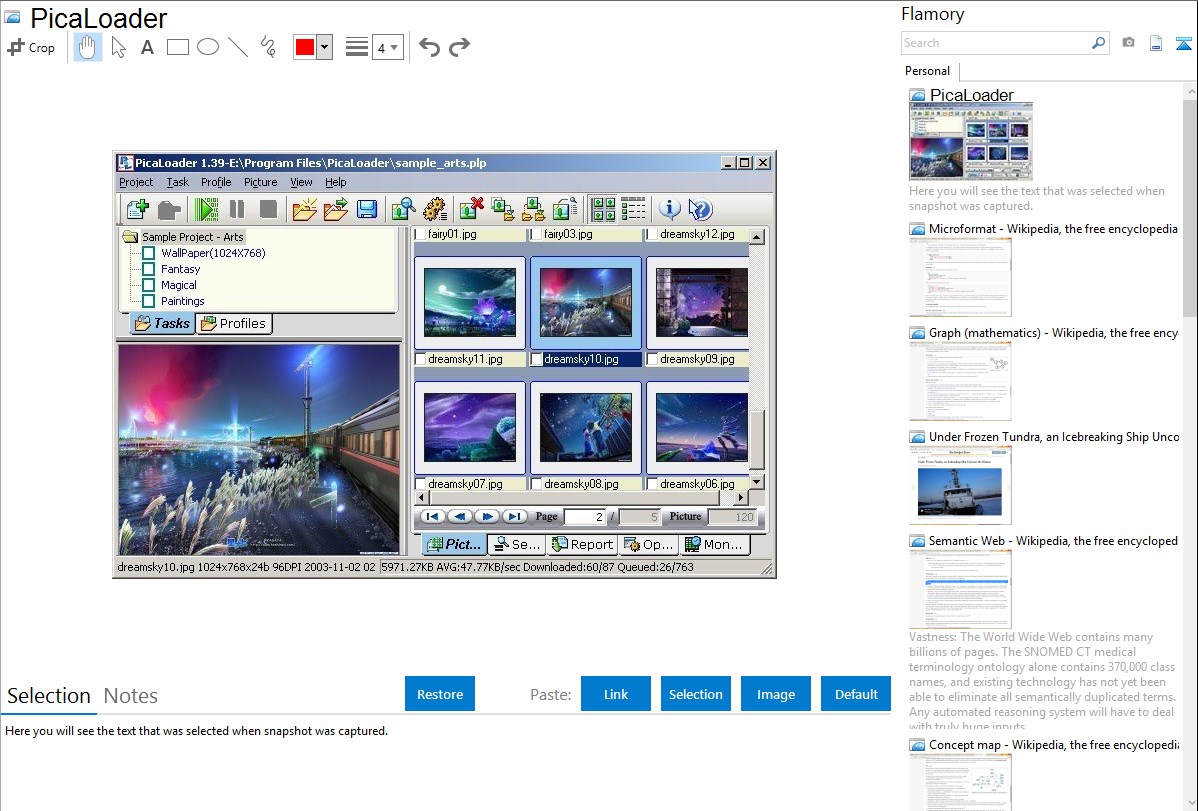1198x811 pixels.
Task: Click the camera capture icon
Action: pos(1128,43)
